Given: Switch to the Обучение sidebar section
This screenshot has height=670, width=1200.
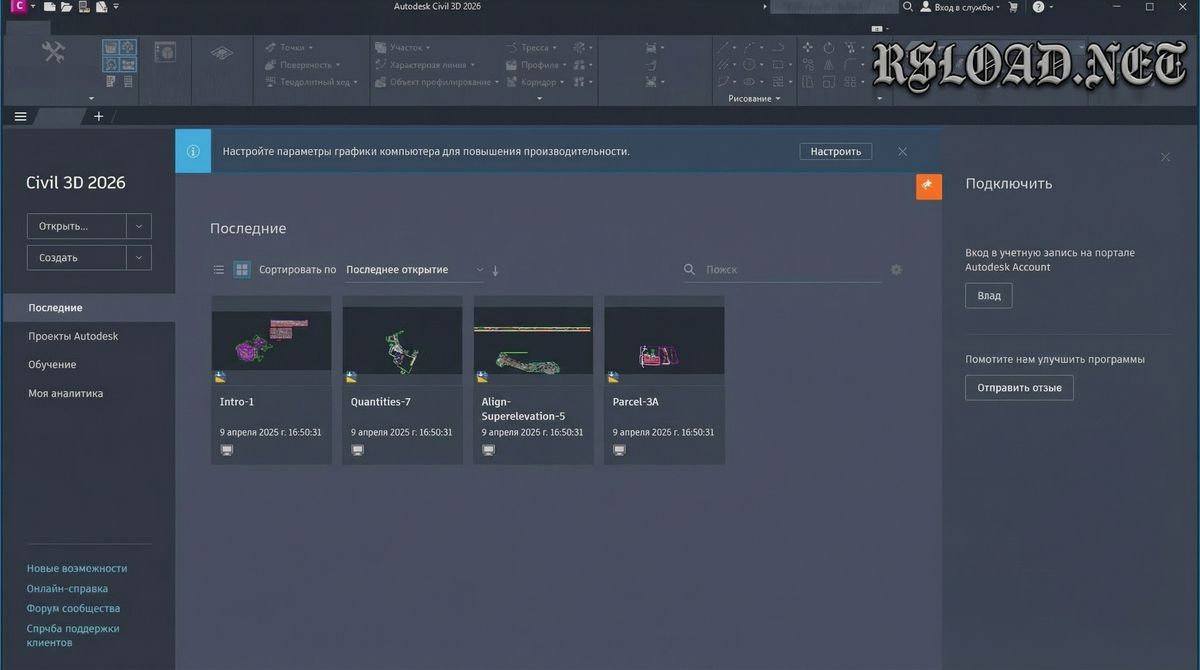Looking at the screenshot, I should (x=51, y=364).
